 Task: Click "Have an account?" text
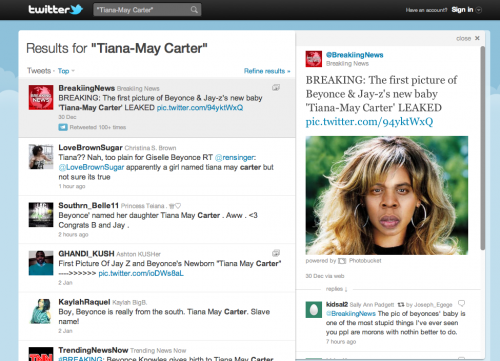point(426,10)
